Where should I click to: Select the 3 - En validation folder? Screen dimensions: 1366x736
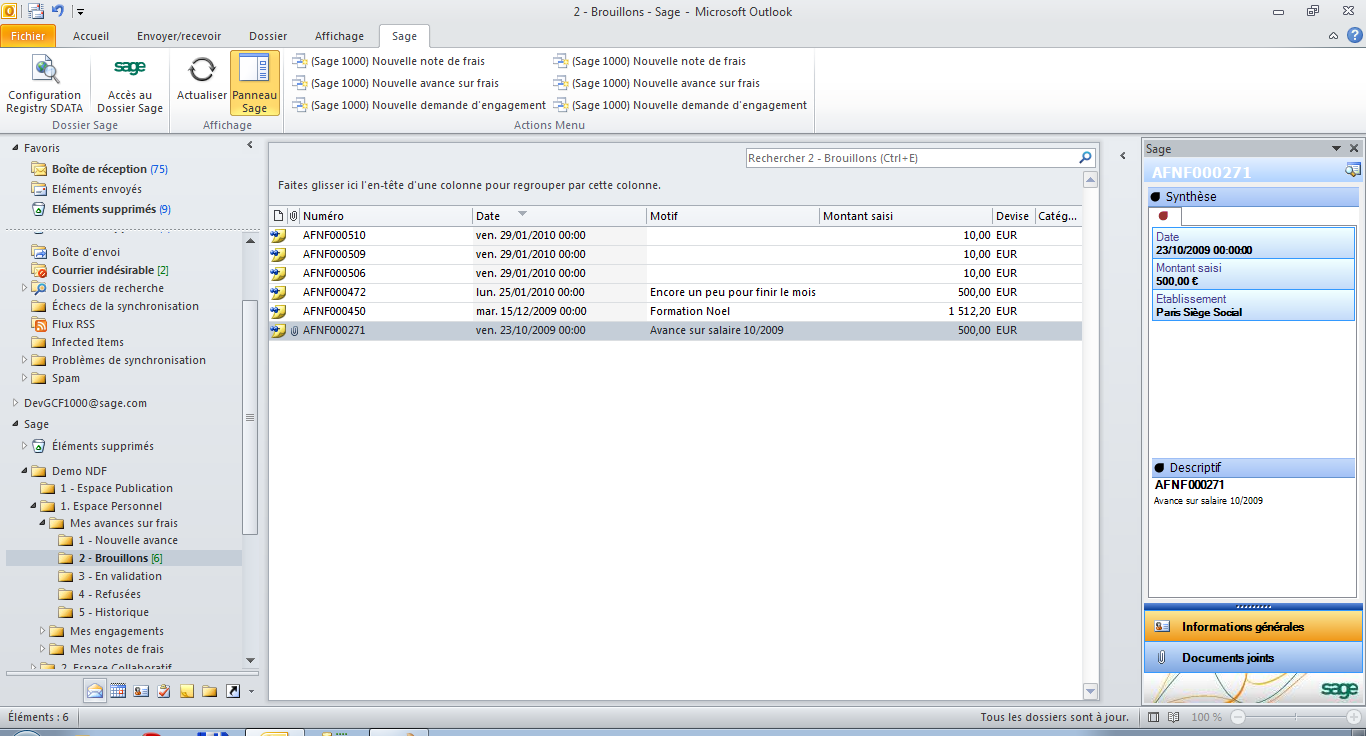click(x=120, y=576)
